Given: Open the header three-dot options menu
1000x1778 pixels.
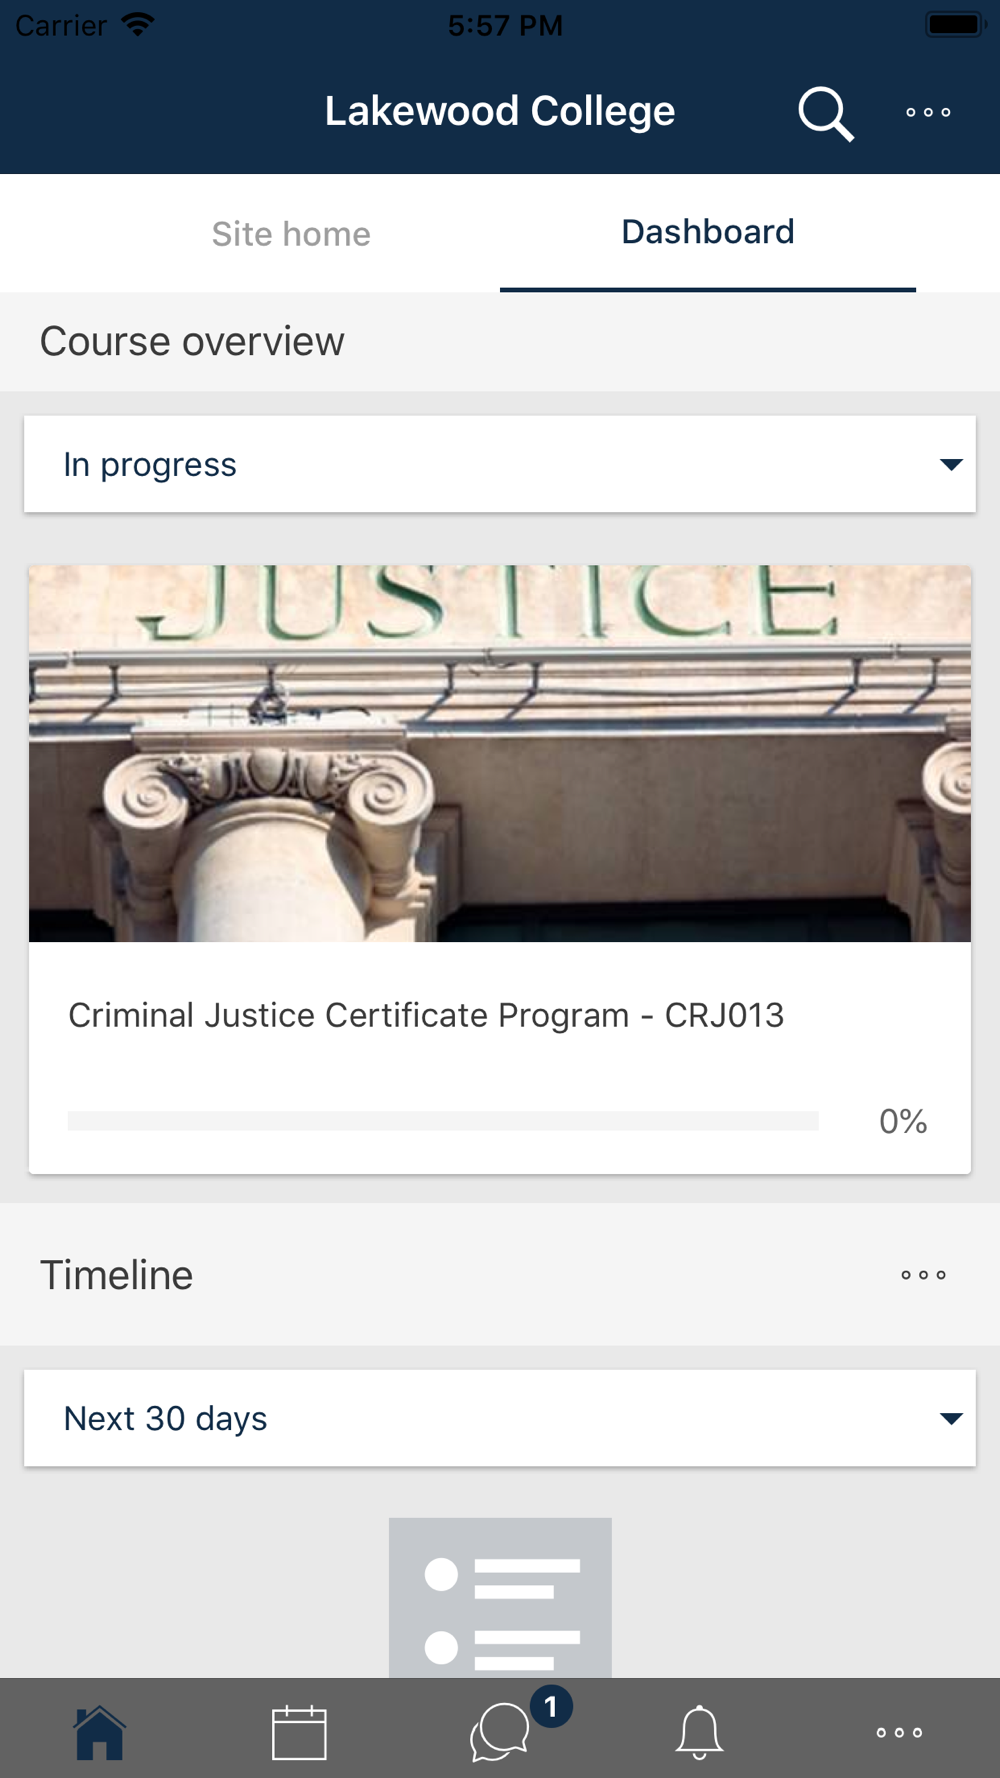Looking at the screenshot, I should tap(928, 112).
